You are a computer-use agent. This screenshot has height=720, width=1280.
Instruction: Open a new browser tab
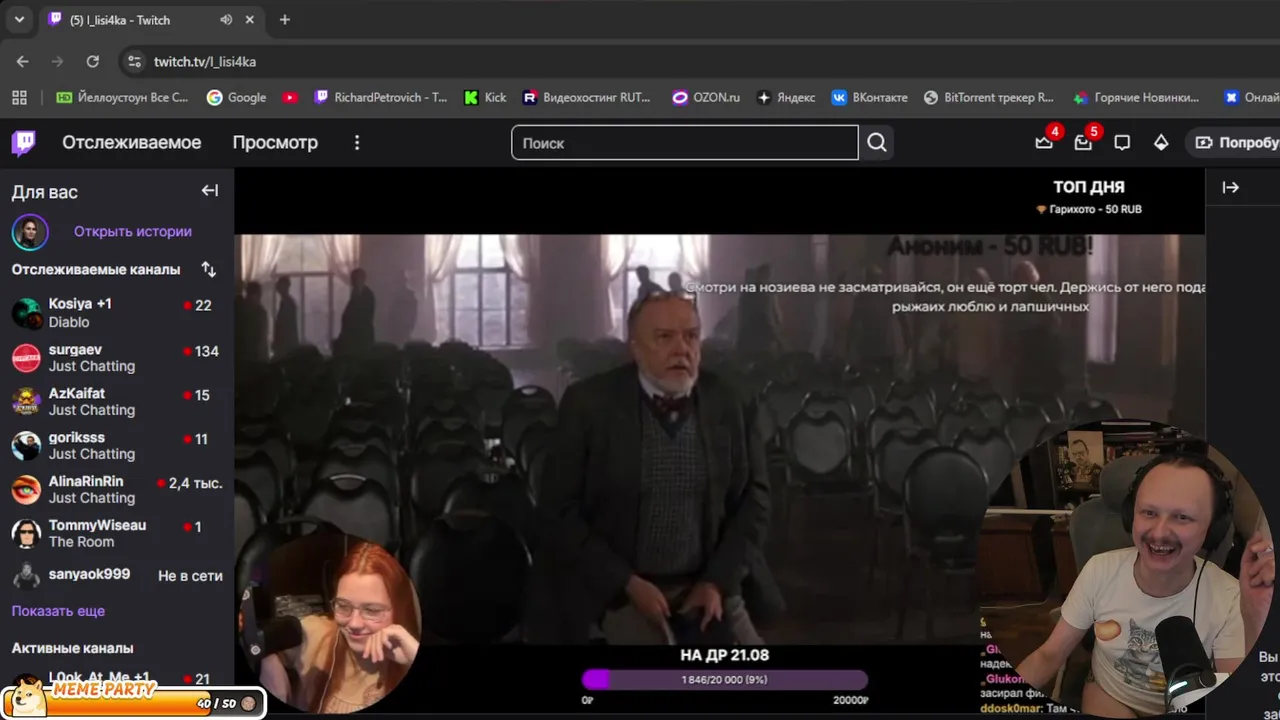pyautogui.click(x=285, y=20)
